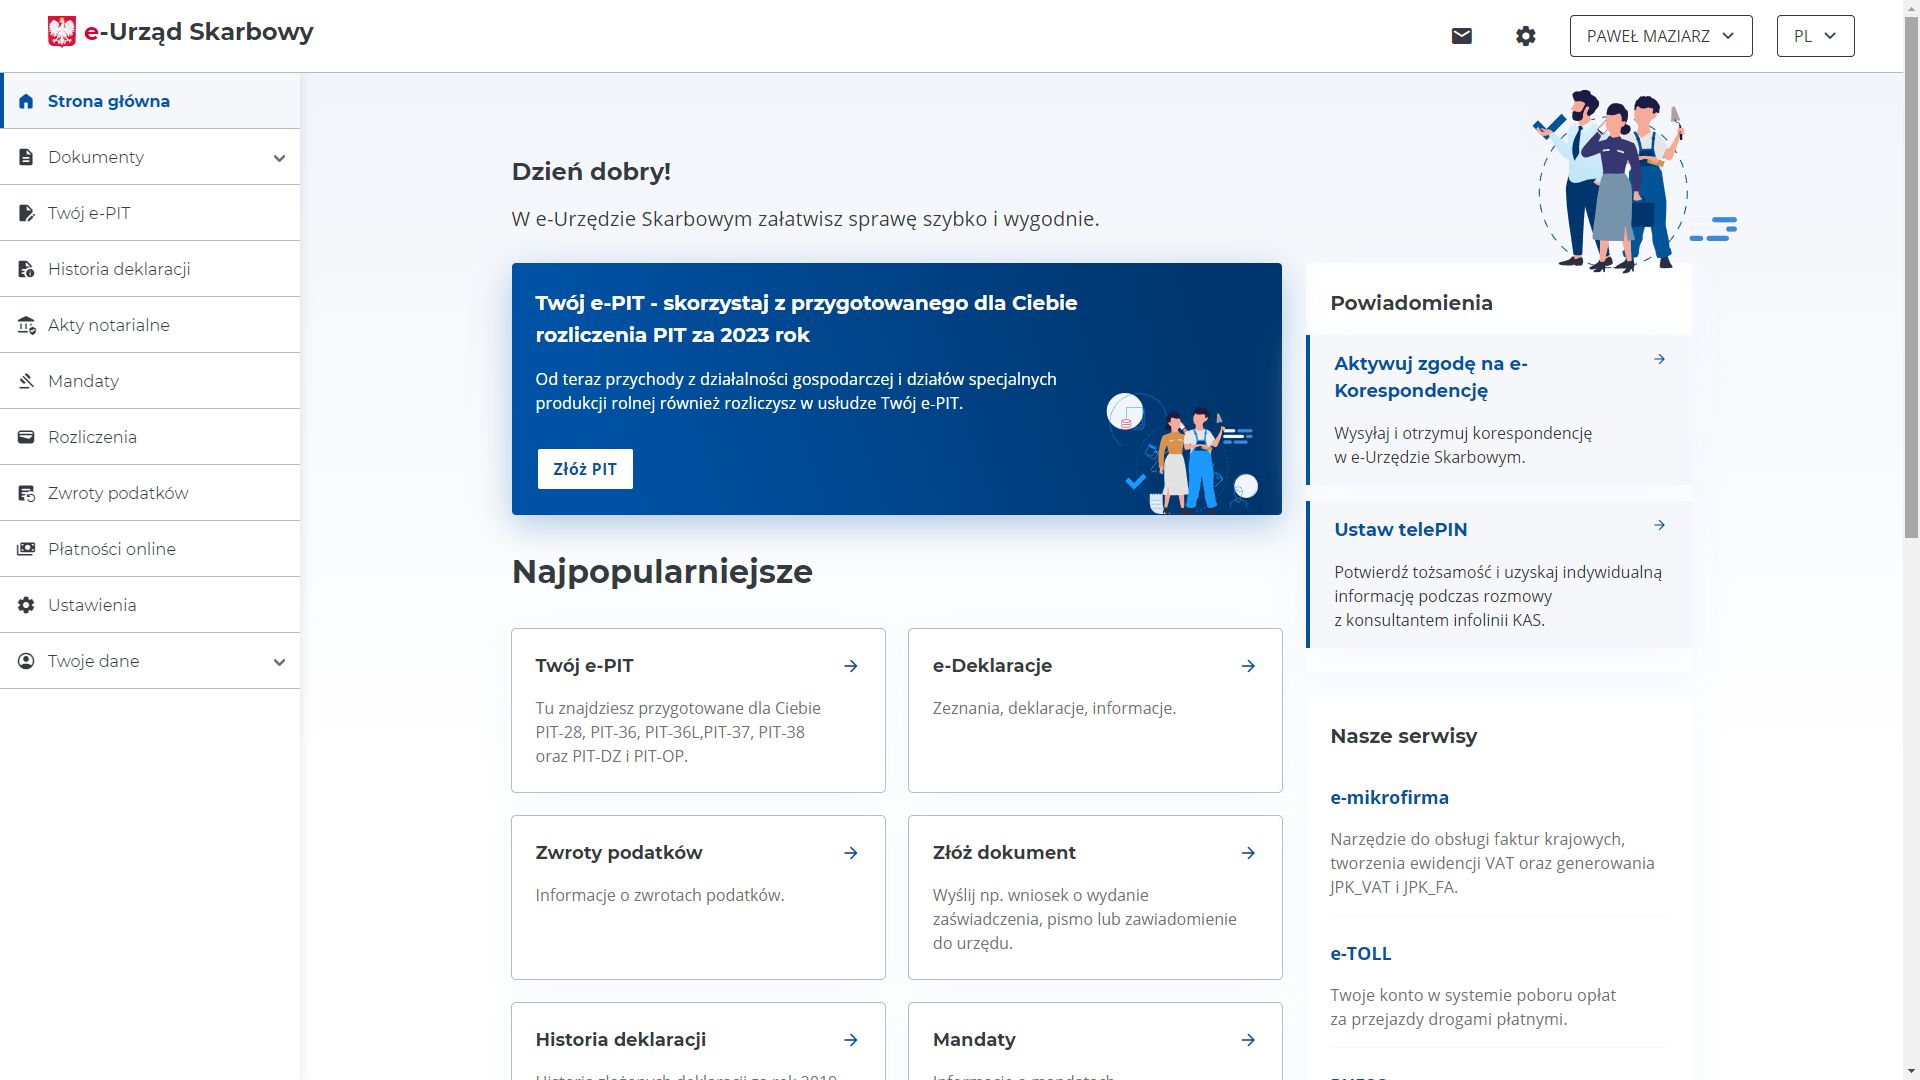Open Rozliczenia sidebar item
1920x1080 pixels.
(x=150, y=437)
